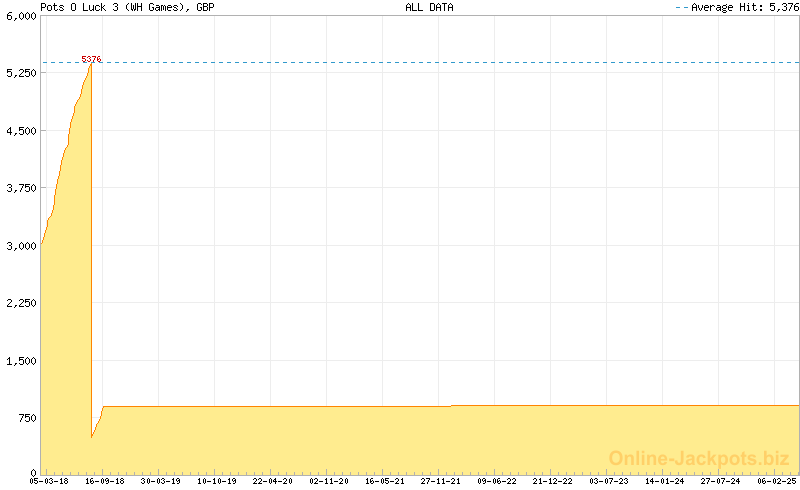
Task: Click the 'ALL DATA' heading
Action: click(x=429, y=7)
